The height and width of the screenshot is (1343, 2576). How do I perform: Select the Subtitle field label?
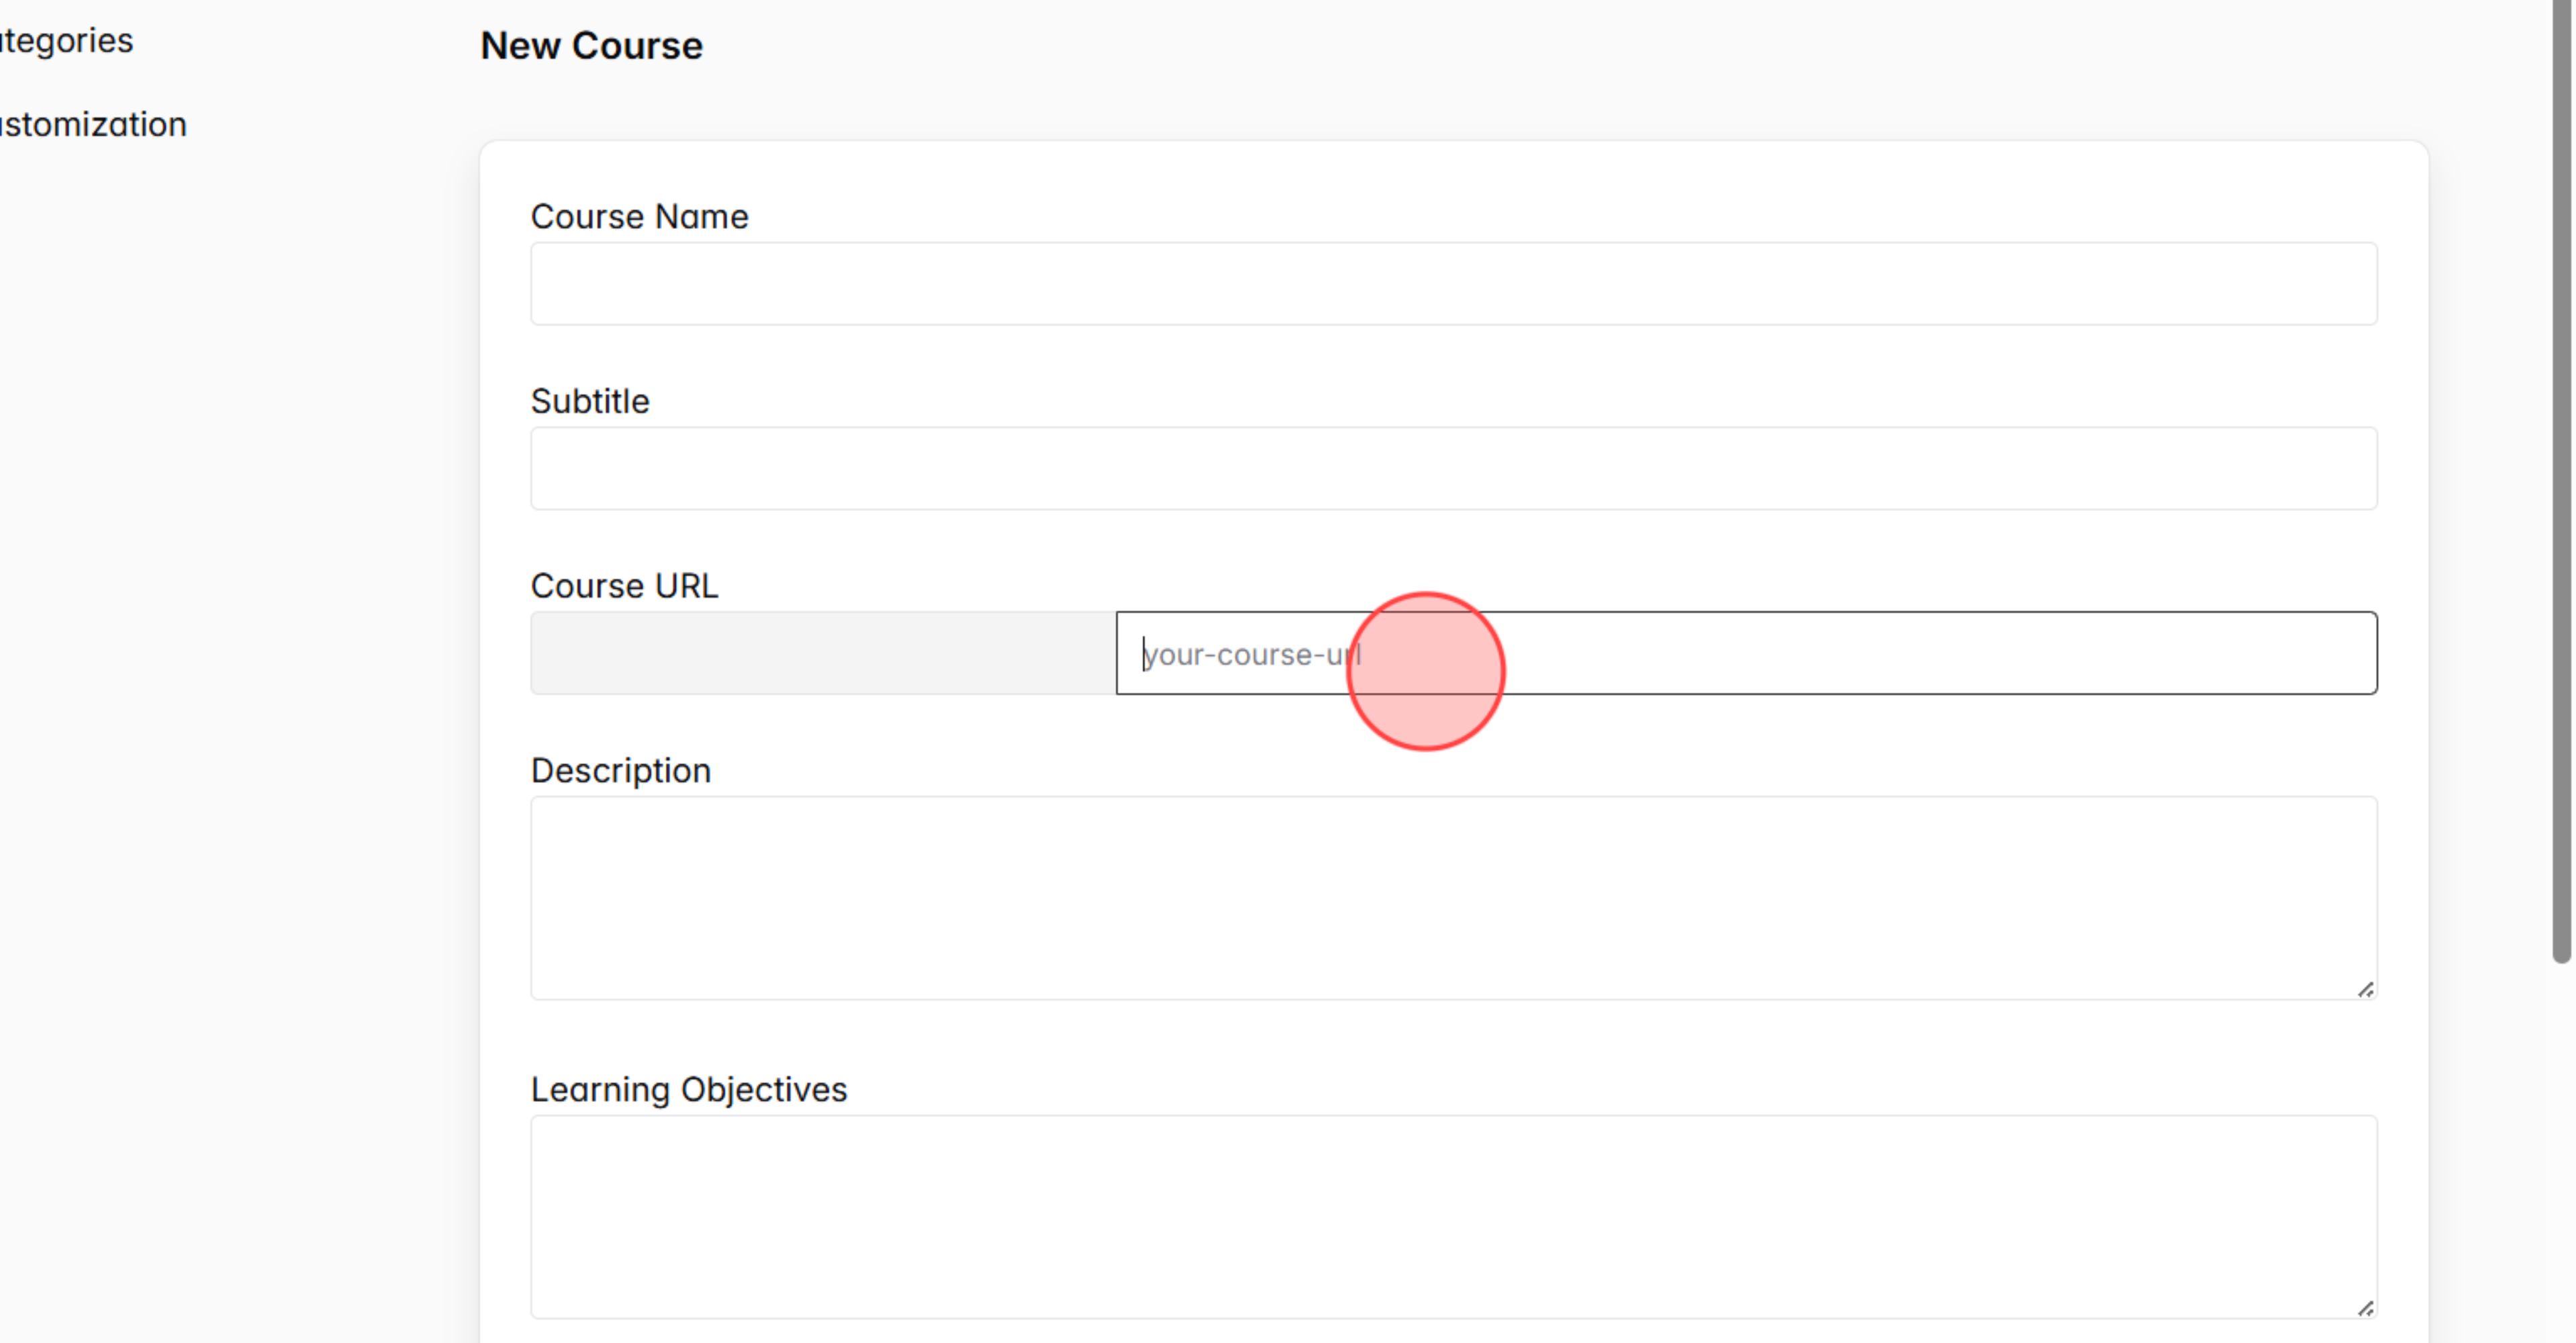[x=589, y=401]
